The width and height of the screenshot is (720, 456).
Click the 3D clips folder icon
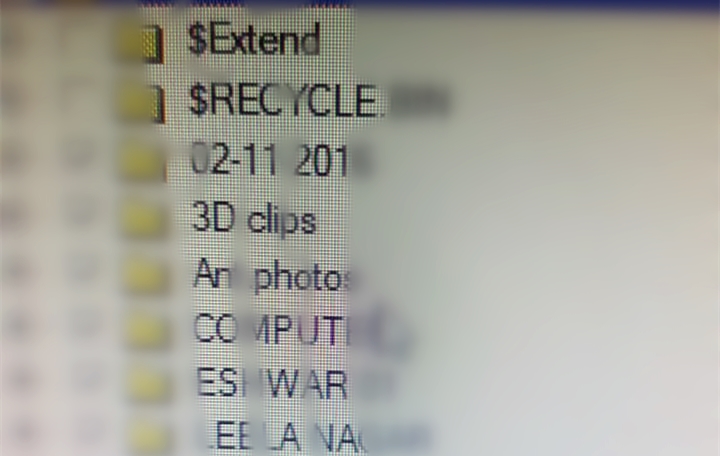pos(146,220)
